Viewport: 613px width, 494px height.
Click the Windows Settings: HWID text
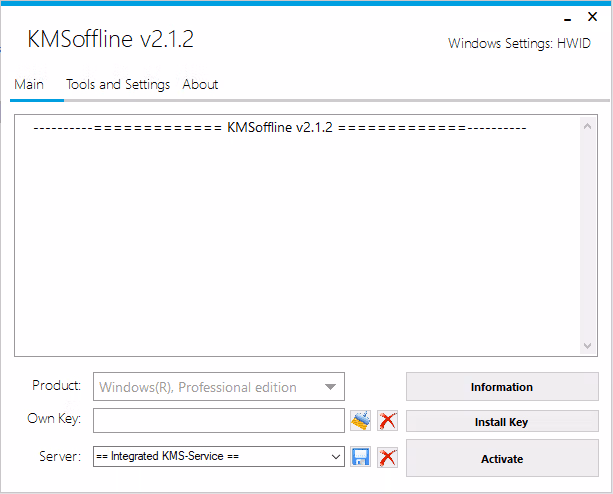[519, 43]
